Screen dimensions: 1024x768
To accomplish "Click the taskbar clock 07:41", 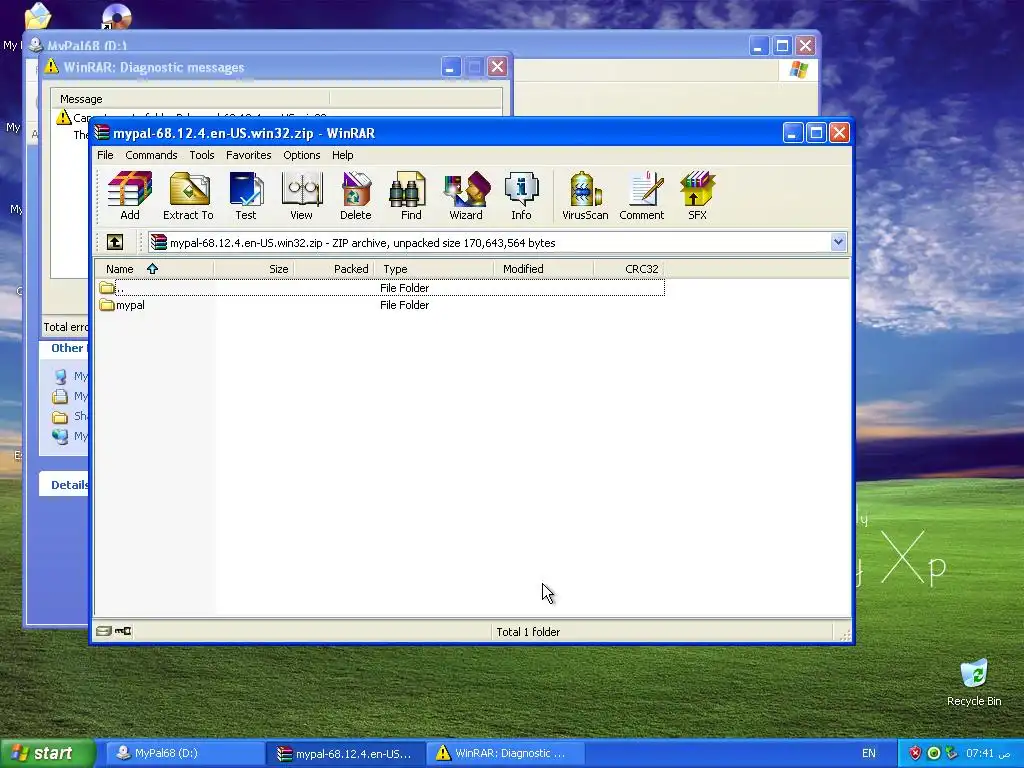I will (x=989, y=753).
